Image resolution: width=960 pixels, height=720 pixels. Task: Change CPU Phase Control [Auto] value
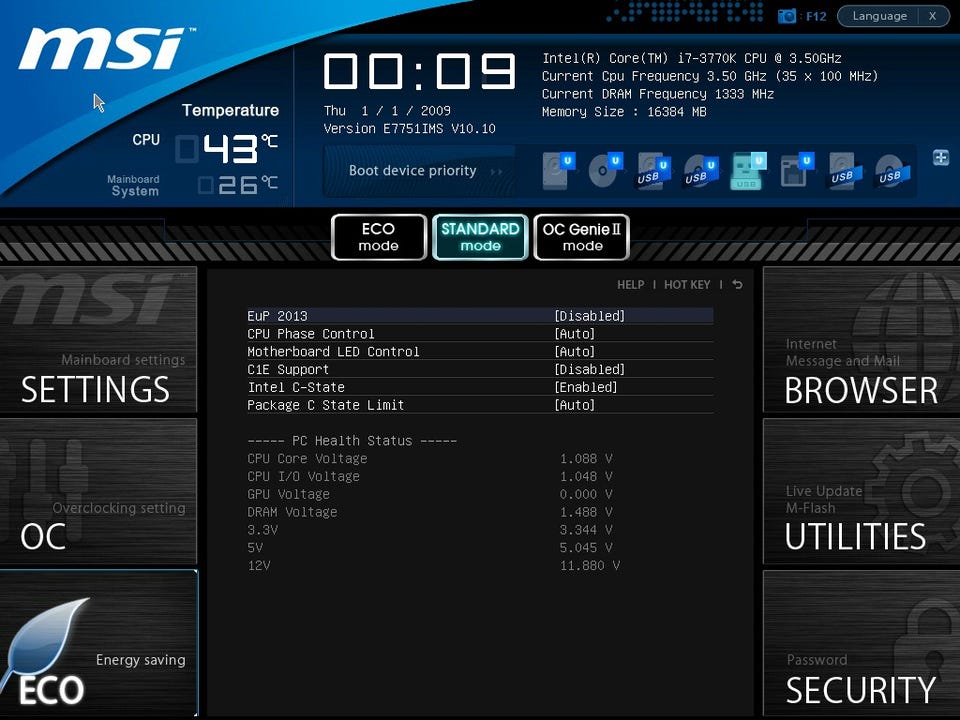pos(574,334)
